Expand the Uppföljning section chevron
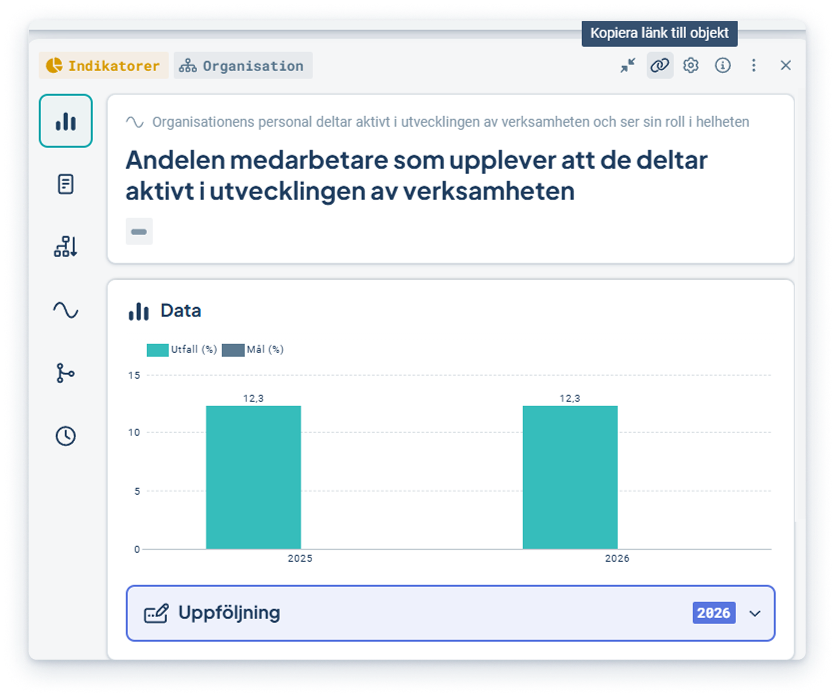 click(x=755, y=613)
